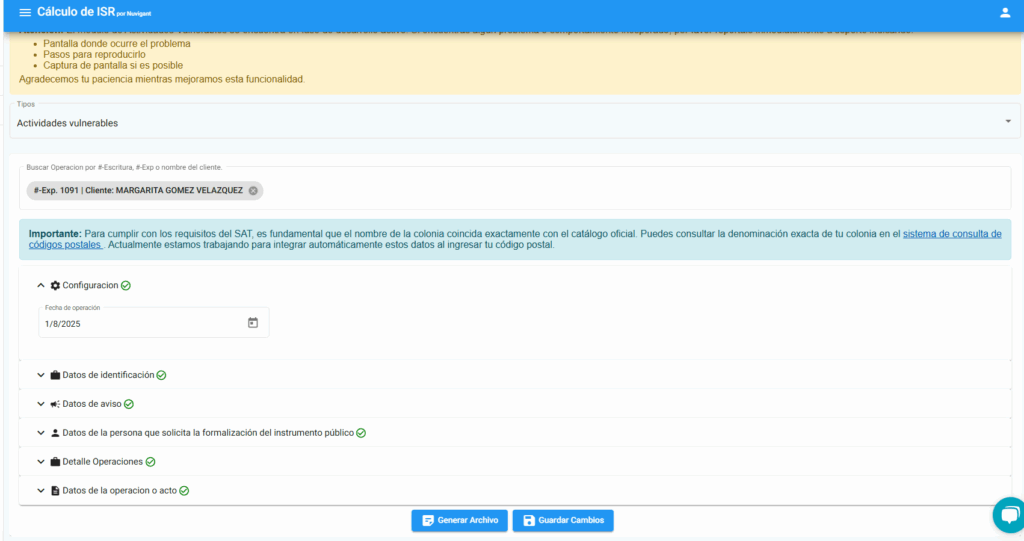1024x541 pixels.
Task: Click the person icon for solicitante section
Action: (55, 433)
